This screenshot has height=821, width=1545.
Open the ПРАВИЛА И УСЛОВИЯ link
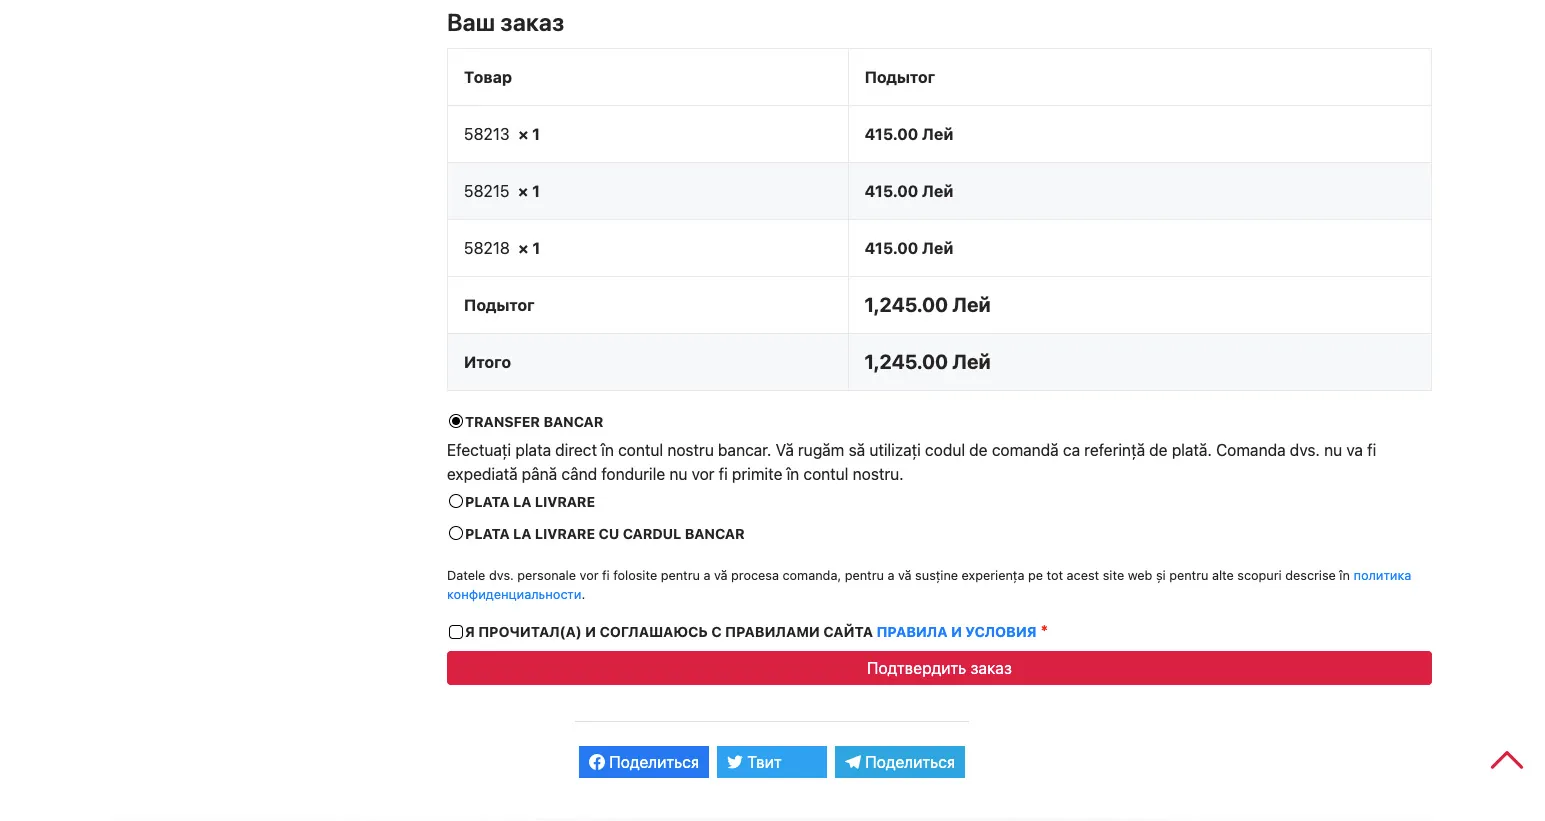[956, 632]
